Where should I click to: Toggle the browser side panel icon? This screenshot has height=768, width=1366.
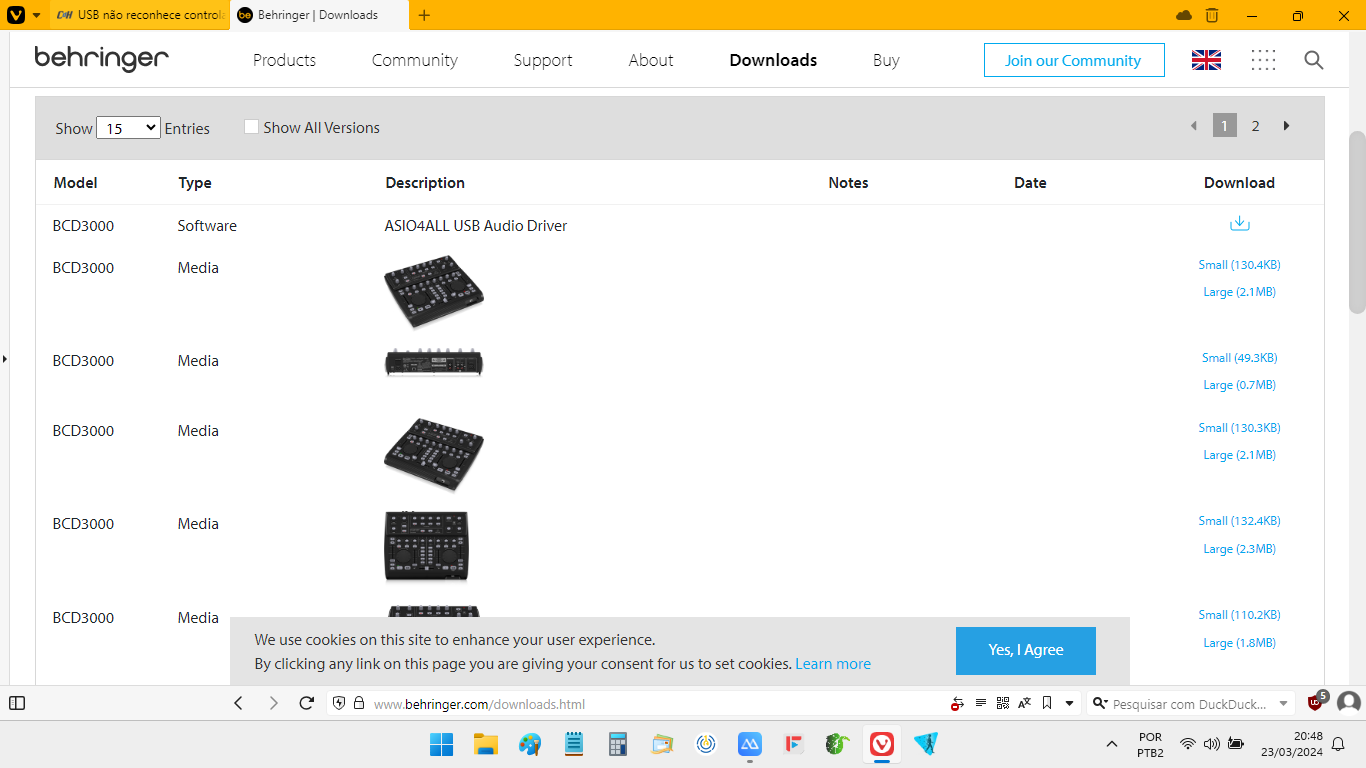pyautogui.click(x=17, y=703)
